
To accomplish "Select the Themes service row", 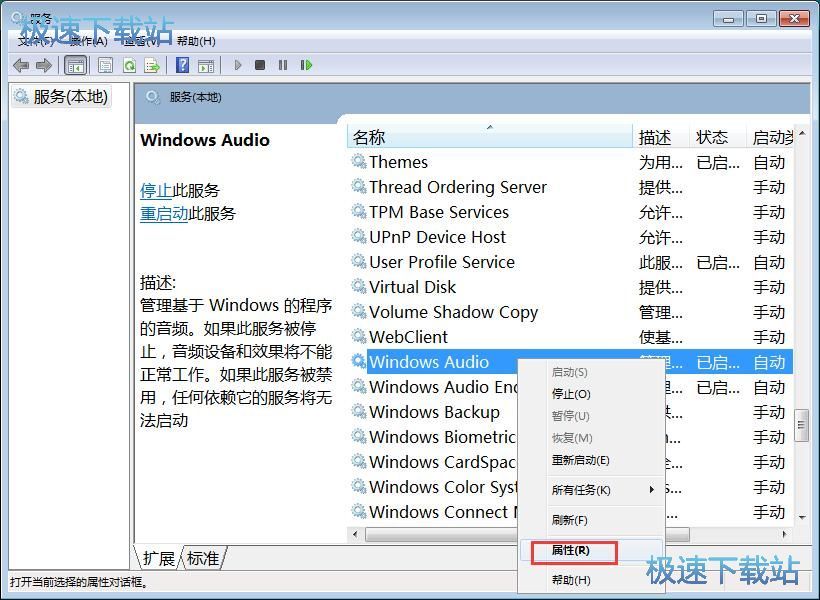I will coord(570,162).
